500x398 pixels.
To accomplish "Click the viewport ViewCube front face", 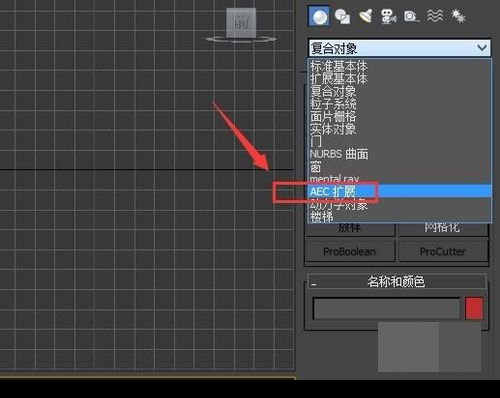I will (241, 23).
